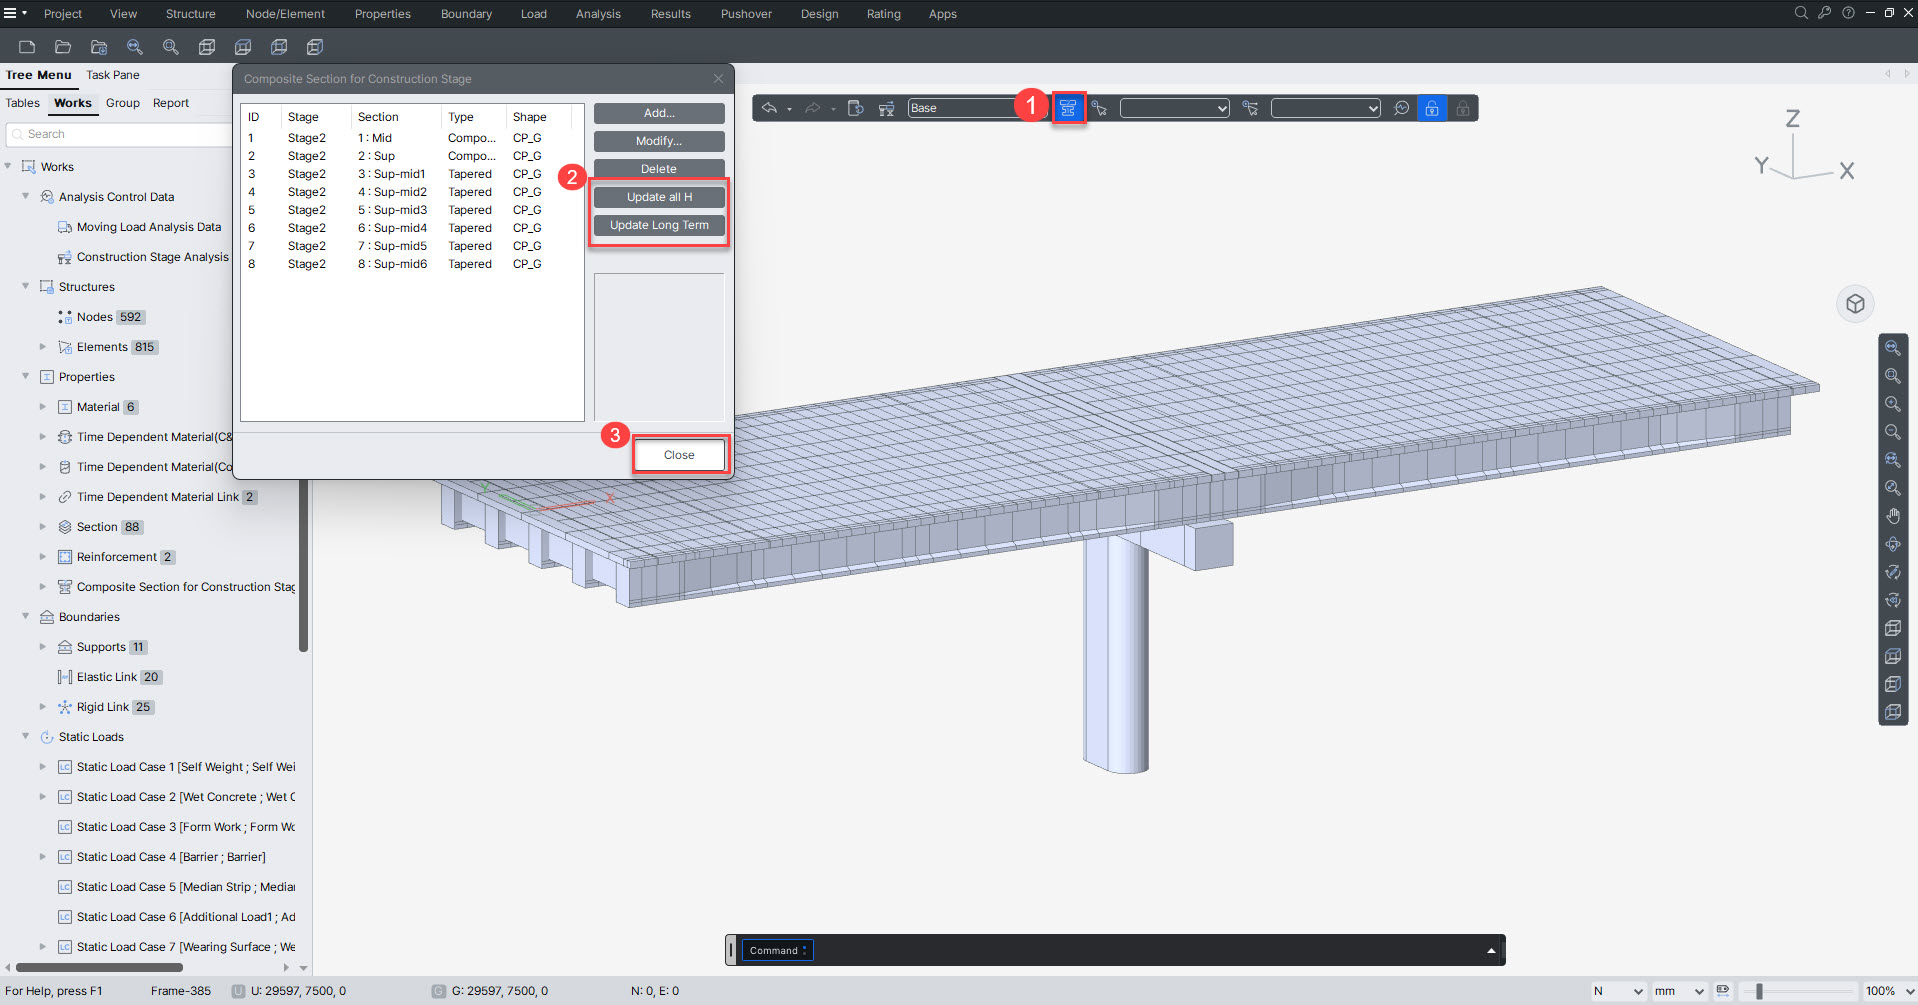Open the hamburger main menu

coord(10,13)
